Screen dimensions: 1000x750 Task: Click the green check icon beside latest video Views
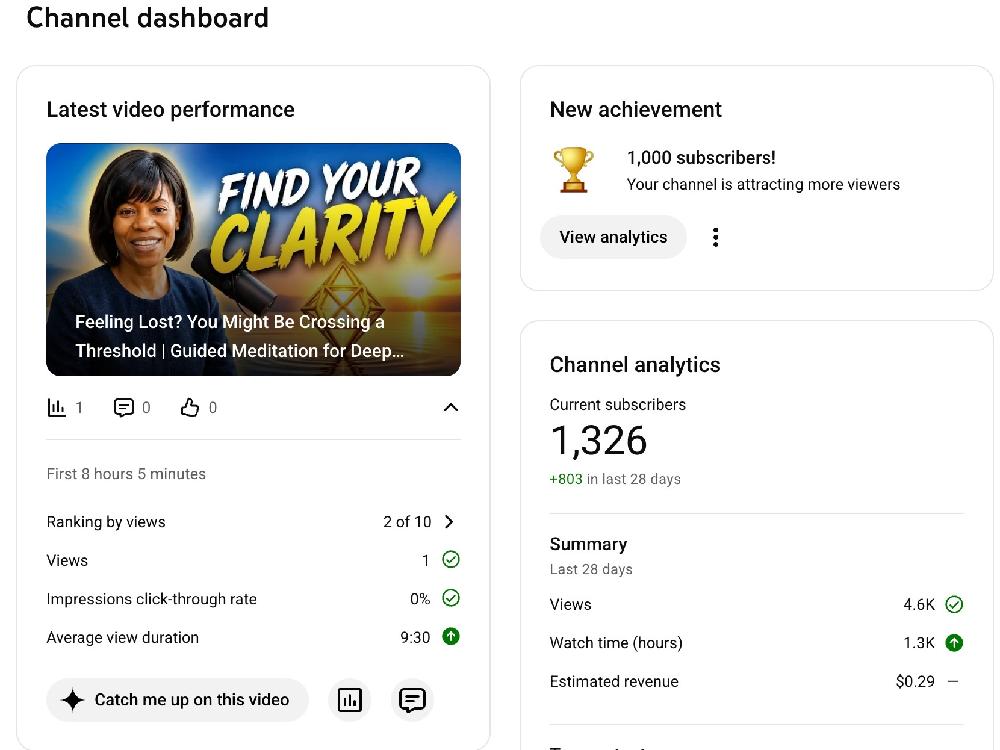coord(451,559)
